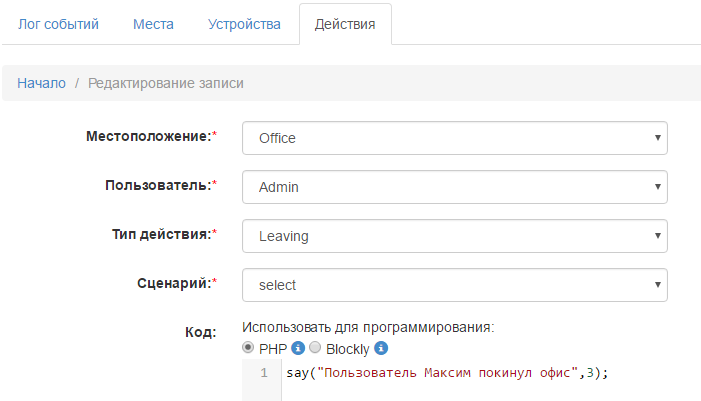The width and height of the screenshot is (701, 401).
Task: Select the PHP radio button
Action: pos(249,348)
